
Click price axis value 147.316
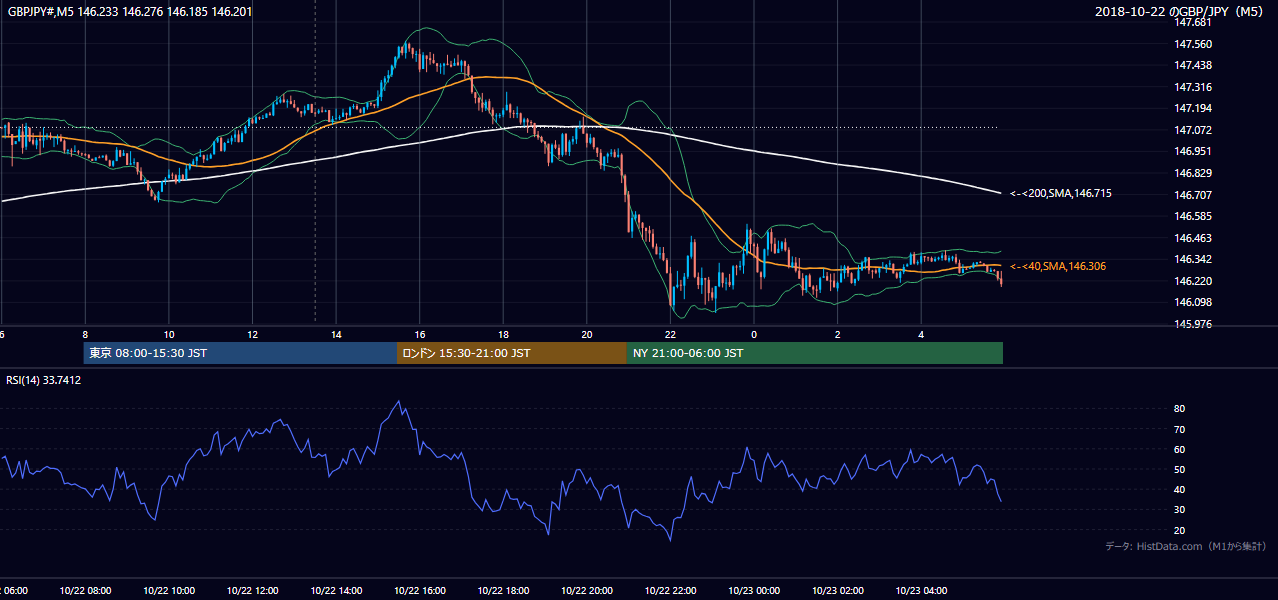[x=1193, y=87]
